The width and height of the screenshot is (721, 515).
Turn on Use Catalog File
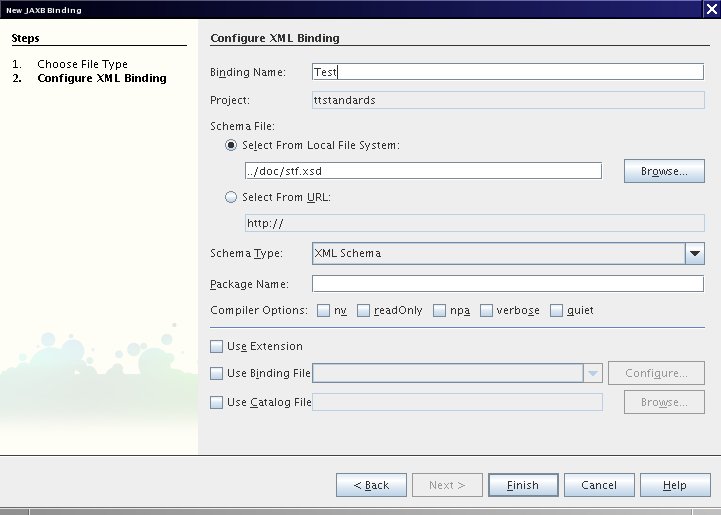(217, 402)
